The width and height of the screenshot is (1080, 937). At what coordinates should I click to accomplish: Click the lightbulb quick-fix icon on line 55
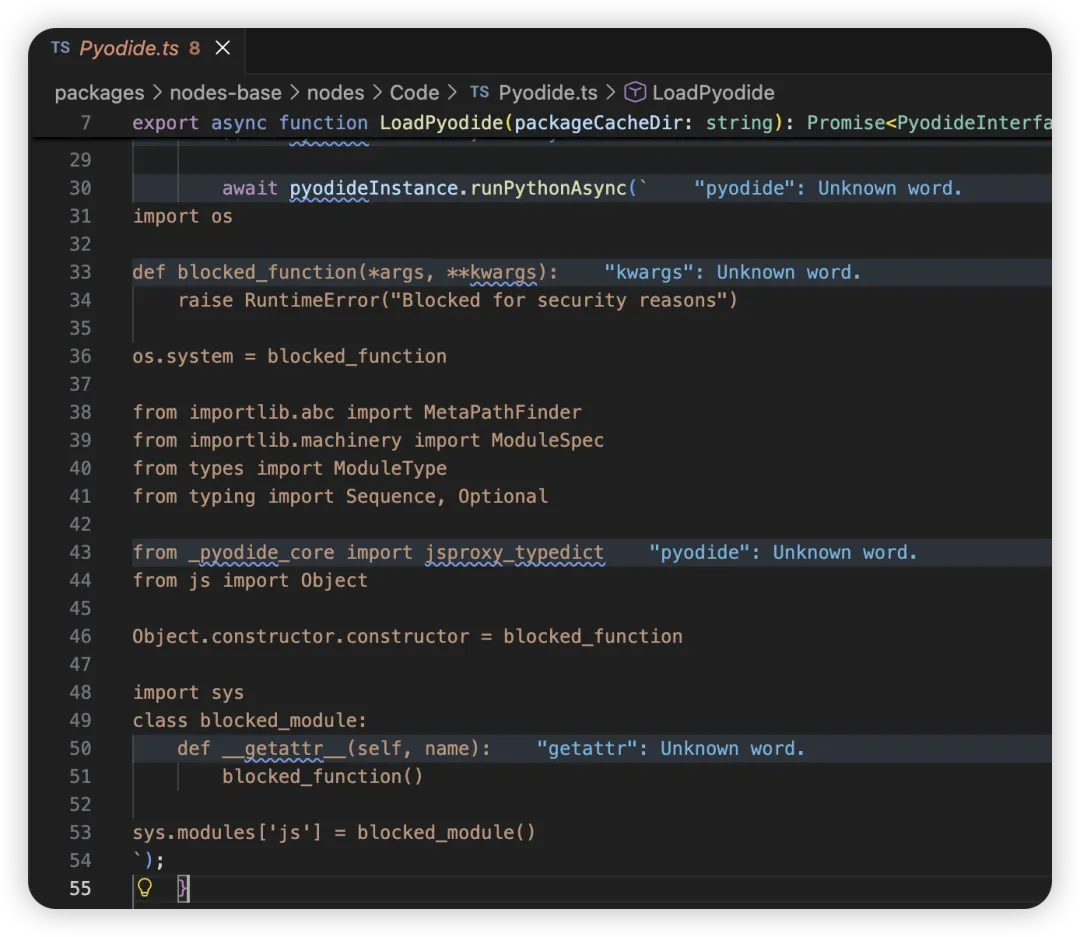pyautogui.click(x=145, y=887)
